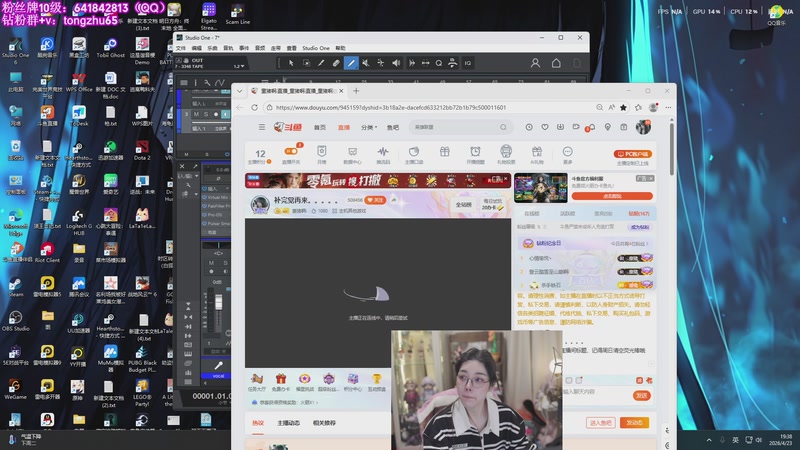Open the trophy icon below the video player
The image size is (800, 450).
click(x=377, y=379)
